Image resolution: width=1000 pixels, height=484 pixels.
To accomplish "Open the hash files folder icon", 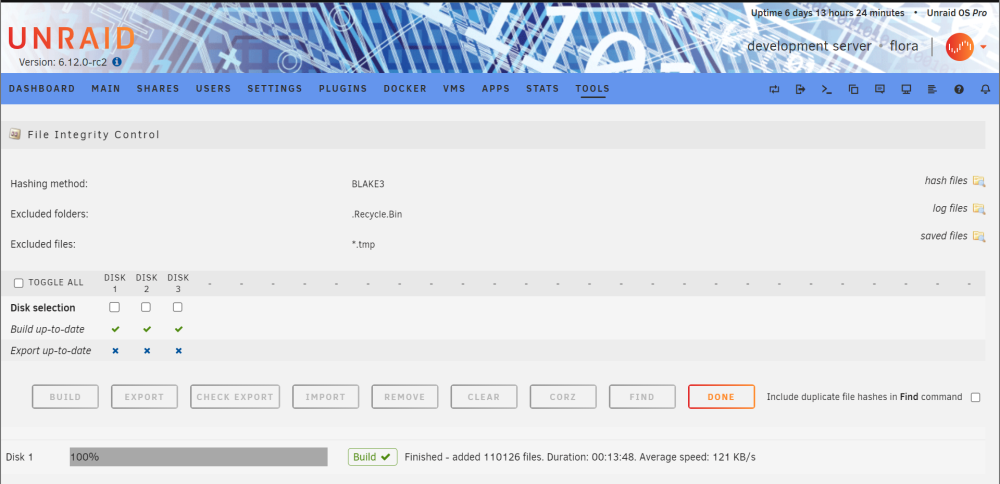I will (978, 181).
